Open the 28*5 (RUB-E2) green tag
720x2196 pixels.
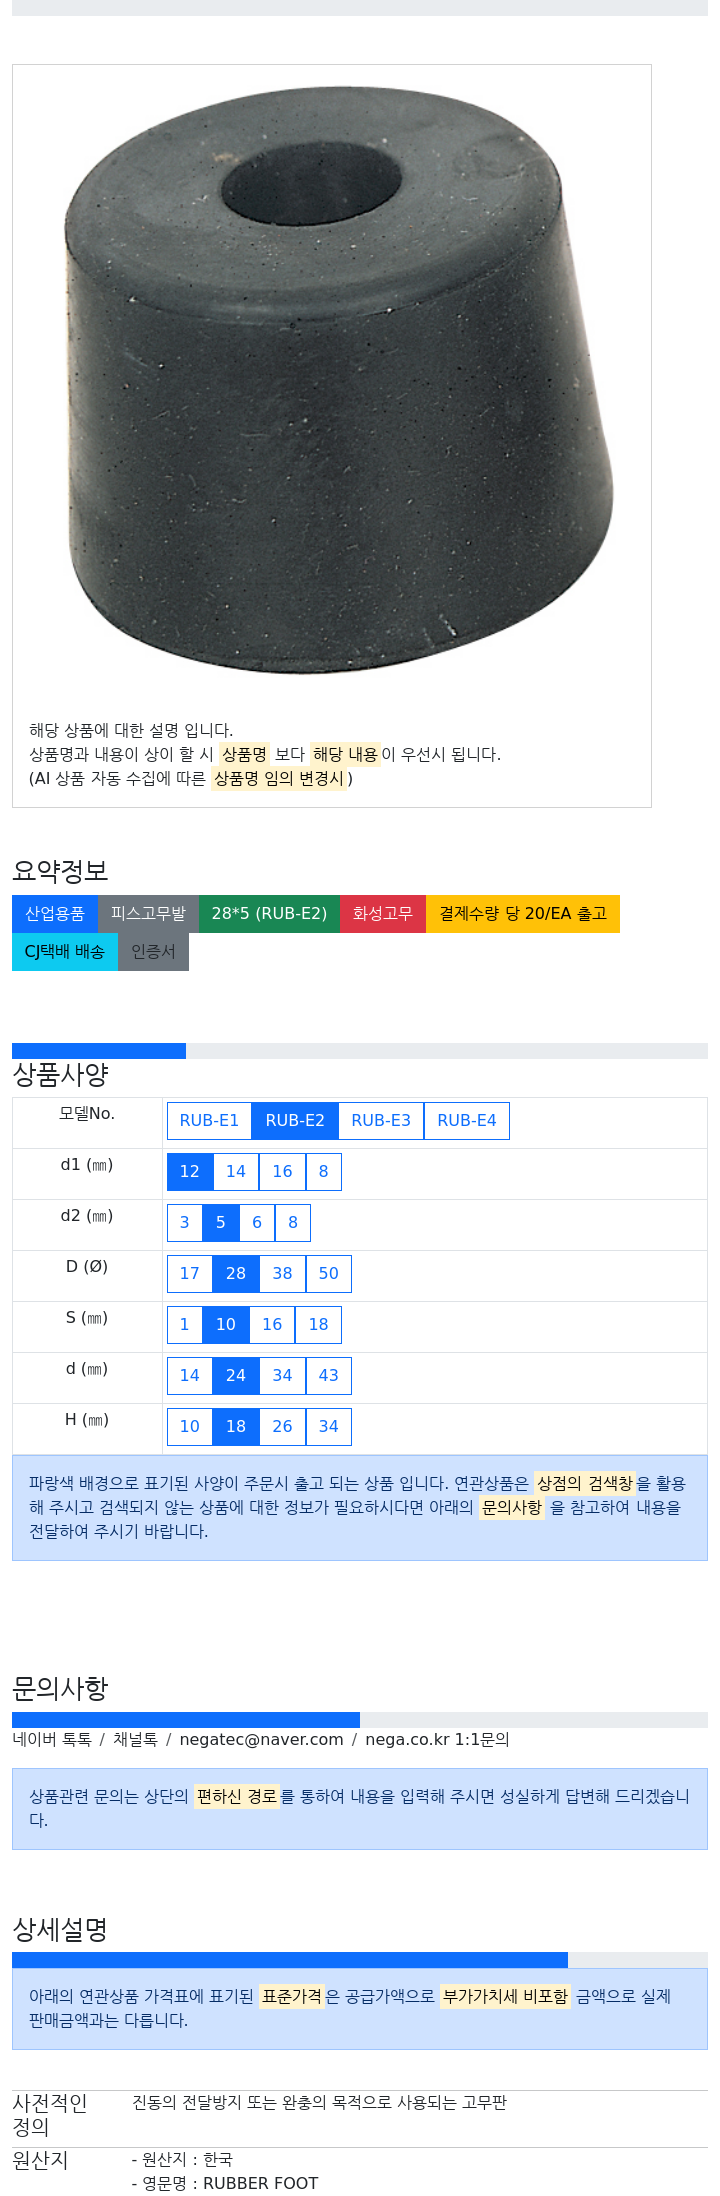click(269, 913)
